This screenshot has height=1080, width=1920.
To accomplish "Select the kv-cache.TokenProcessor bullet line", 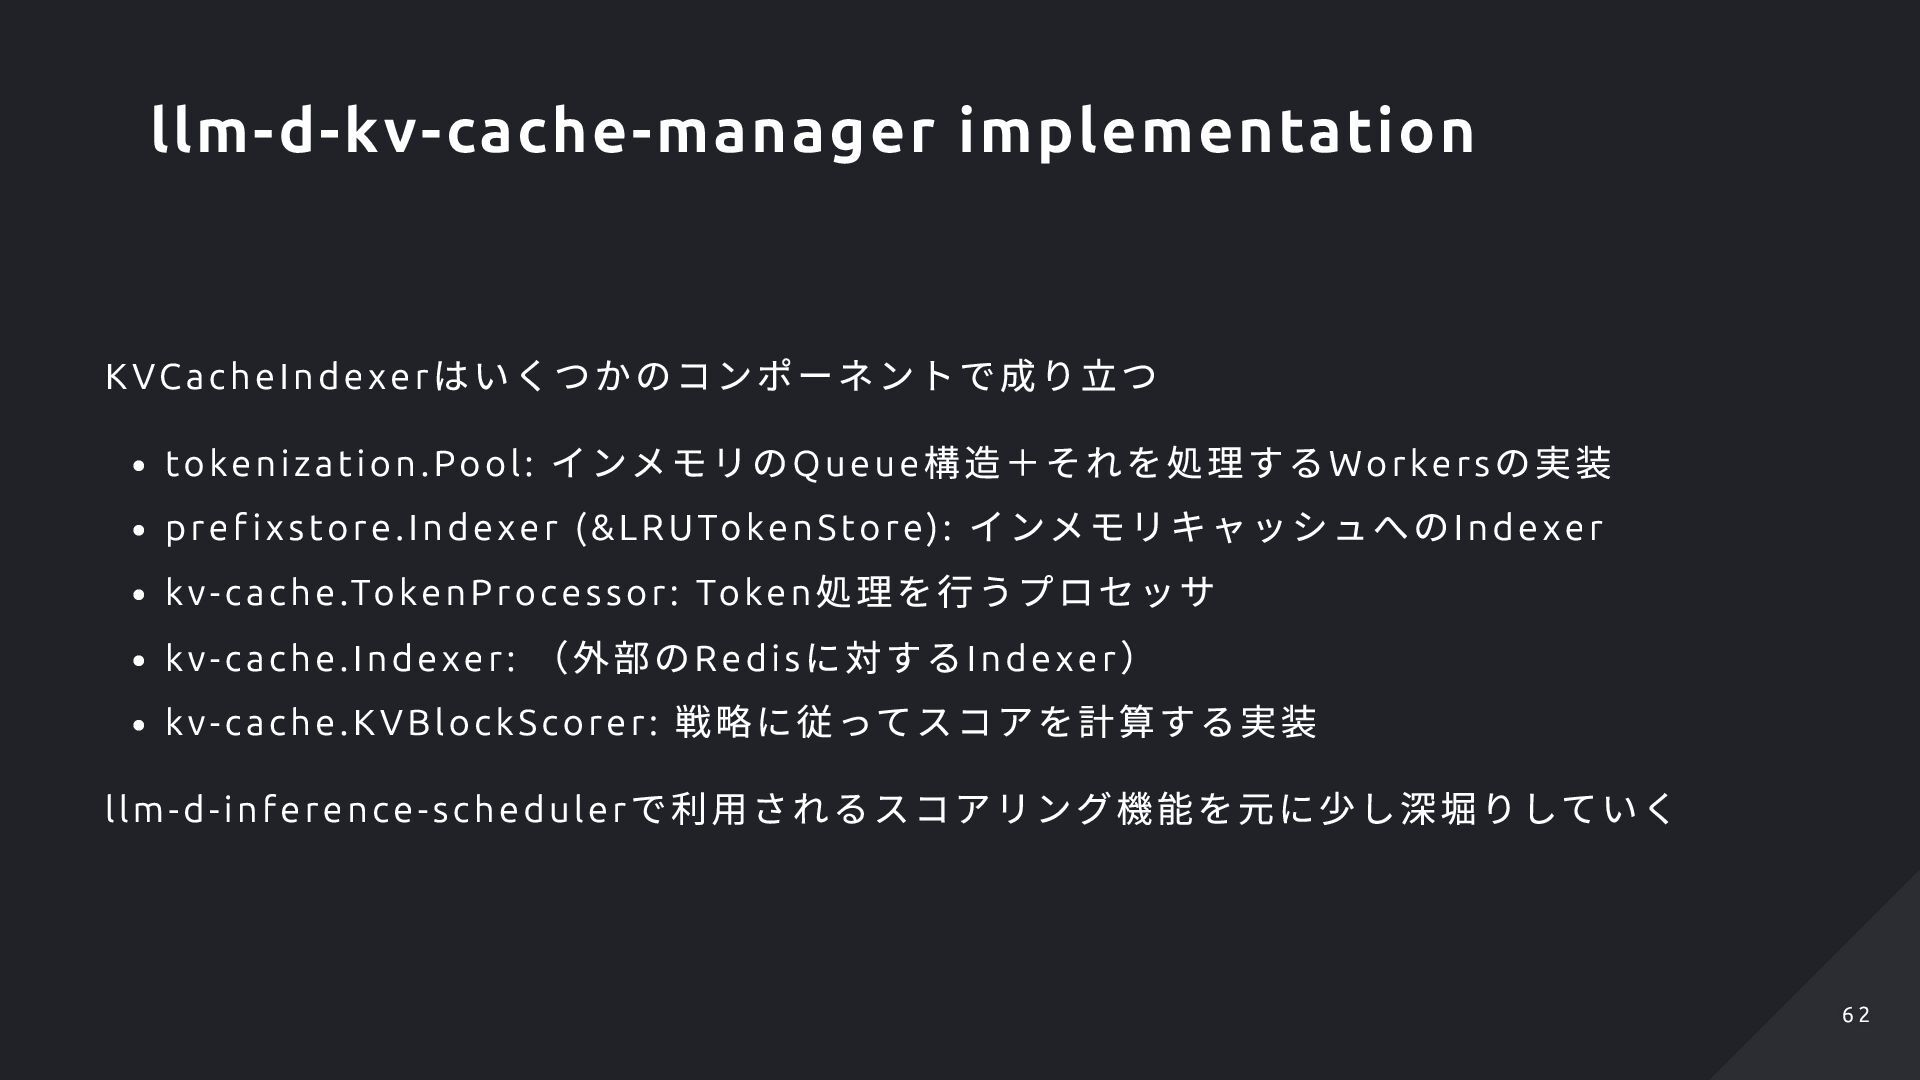I will click(x=690, y=592).
